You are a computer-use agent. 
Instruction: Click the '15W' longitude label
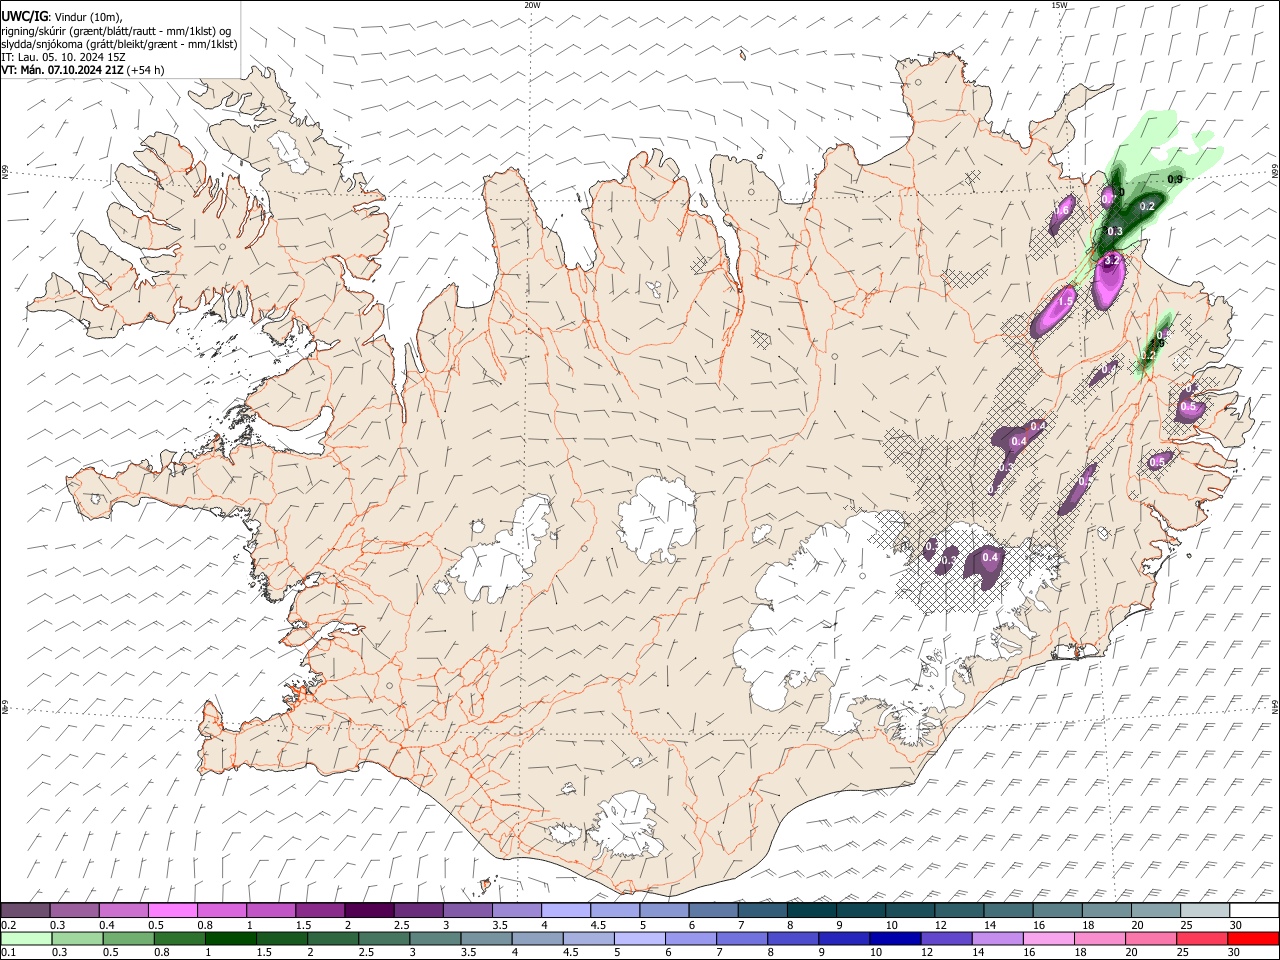pyautogui.click(x=1059, y=5)
